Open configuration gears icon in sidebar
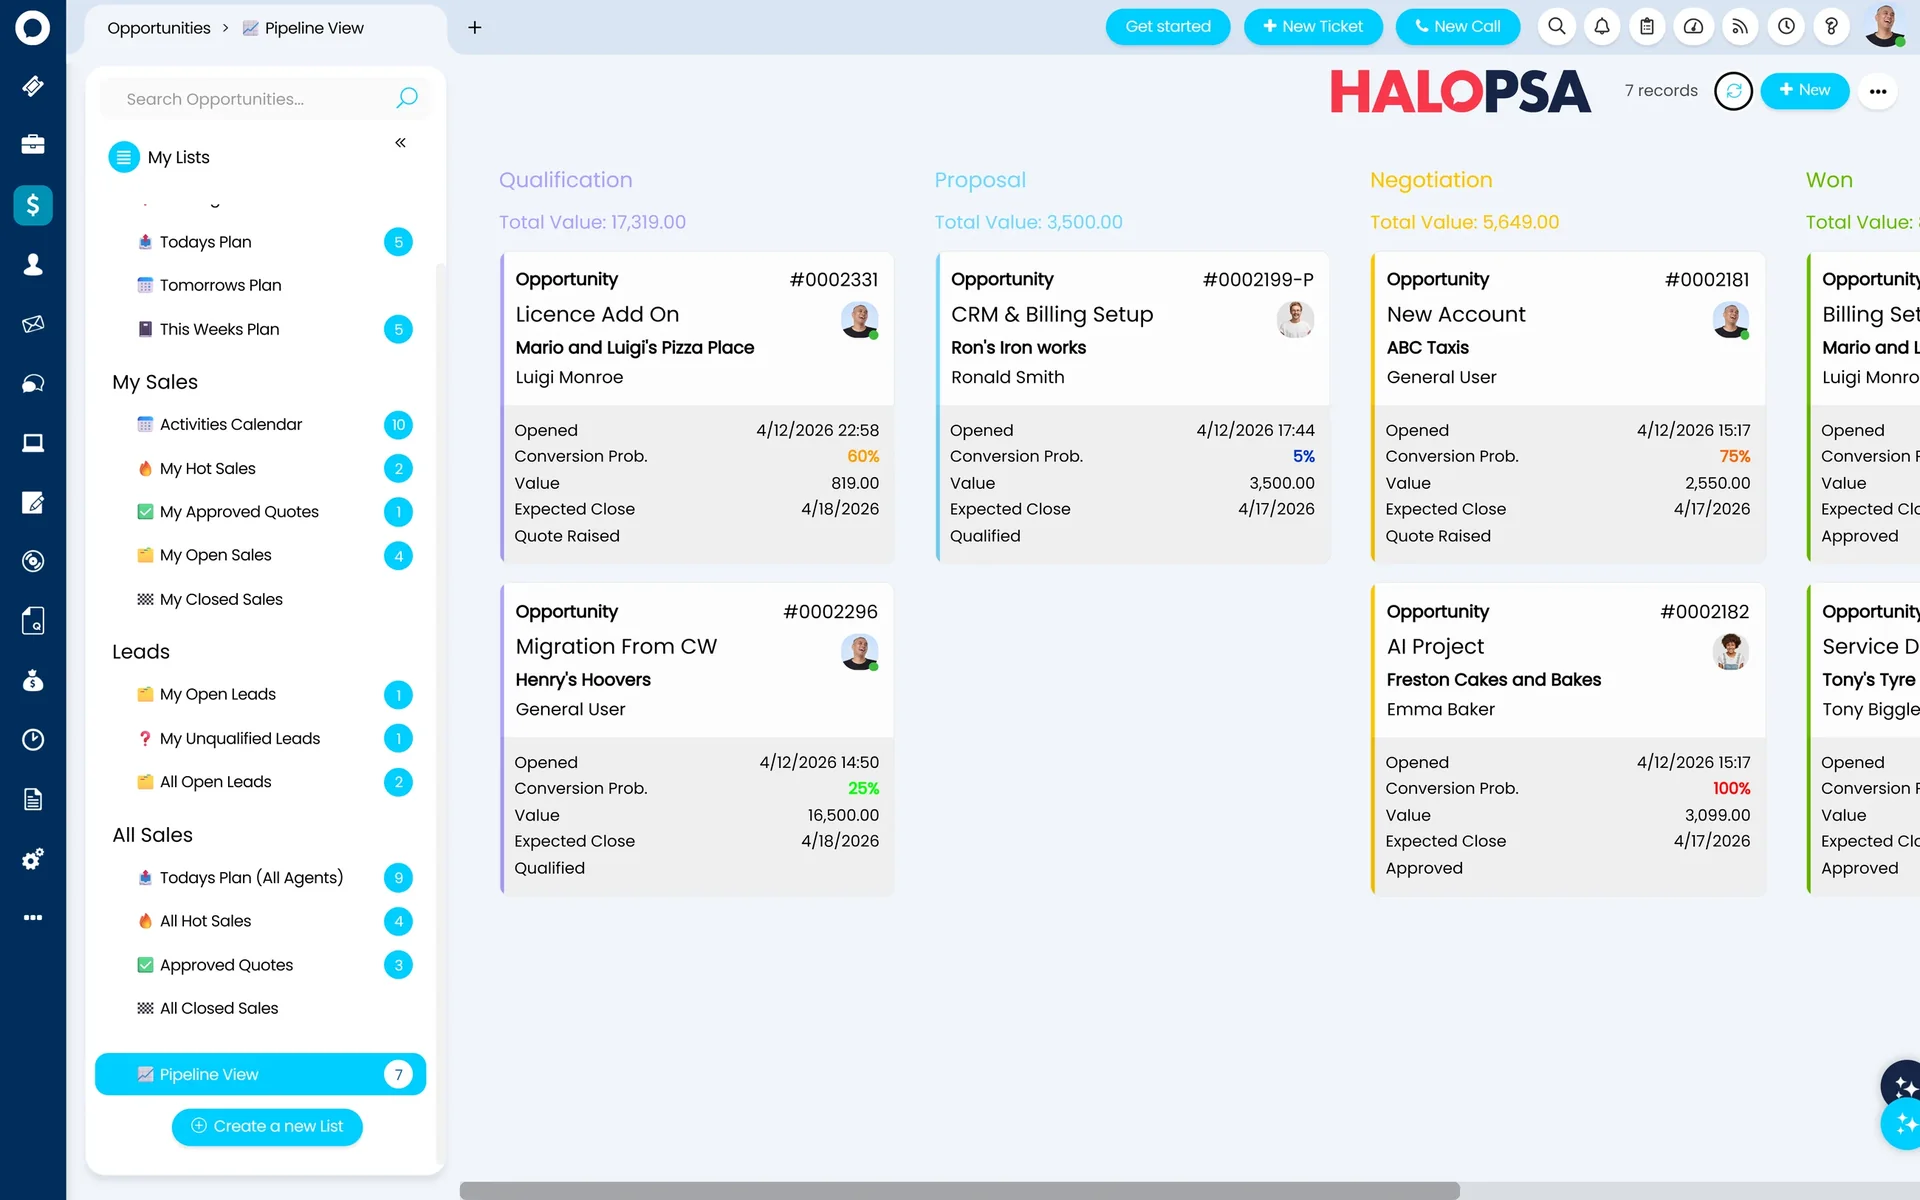 tap(32, 859)
